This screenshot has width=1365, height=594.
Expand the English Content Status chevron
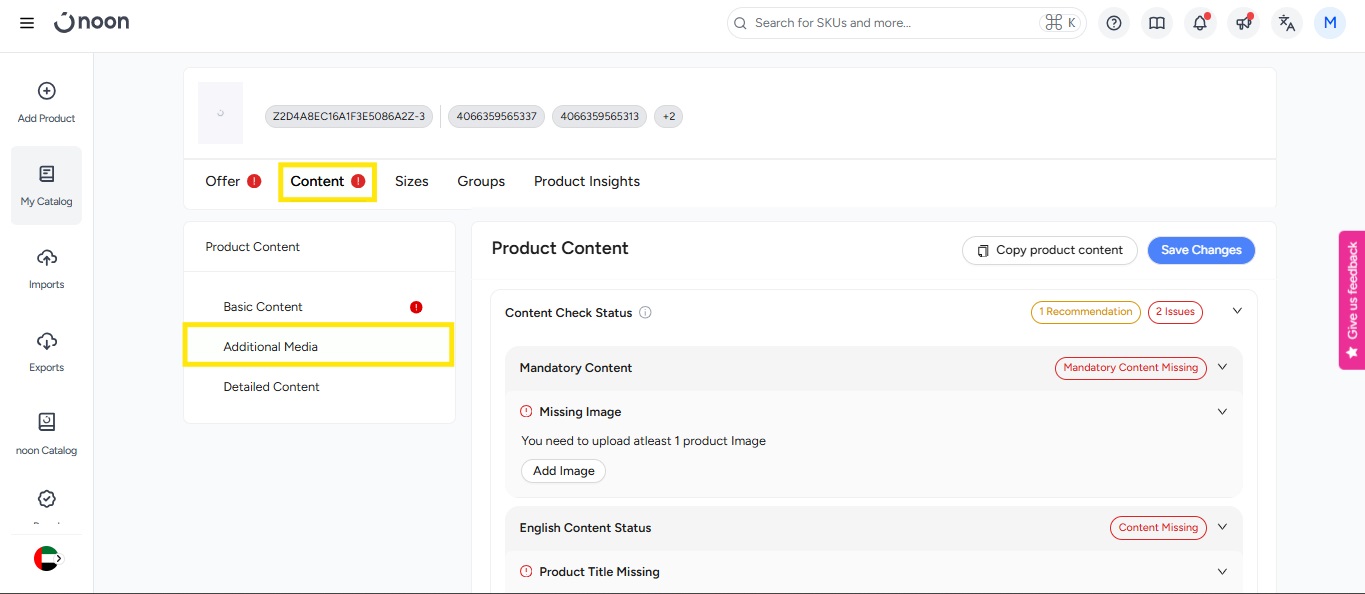[x=1222, y=527]
